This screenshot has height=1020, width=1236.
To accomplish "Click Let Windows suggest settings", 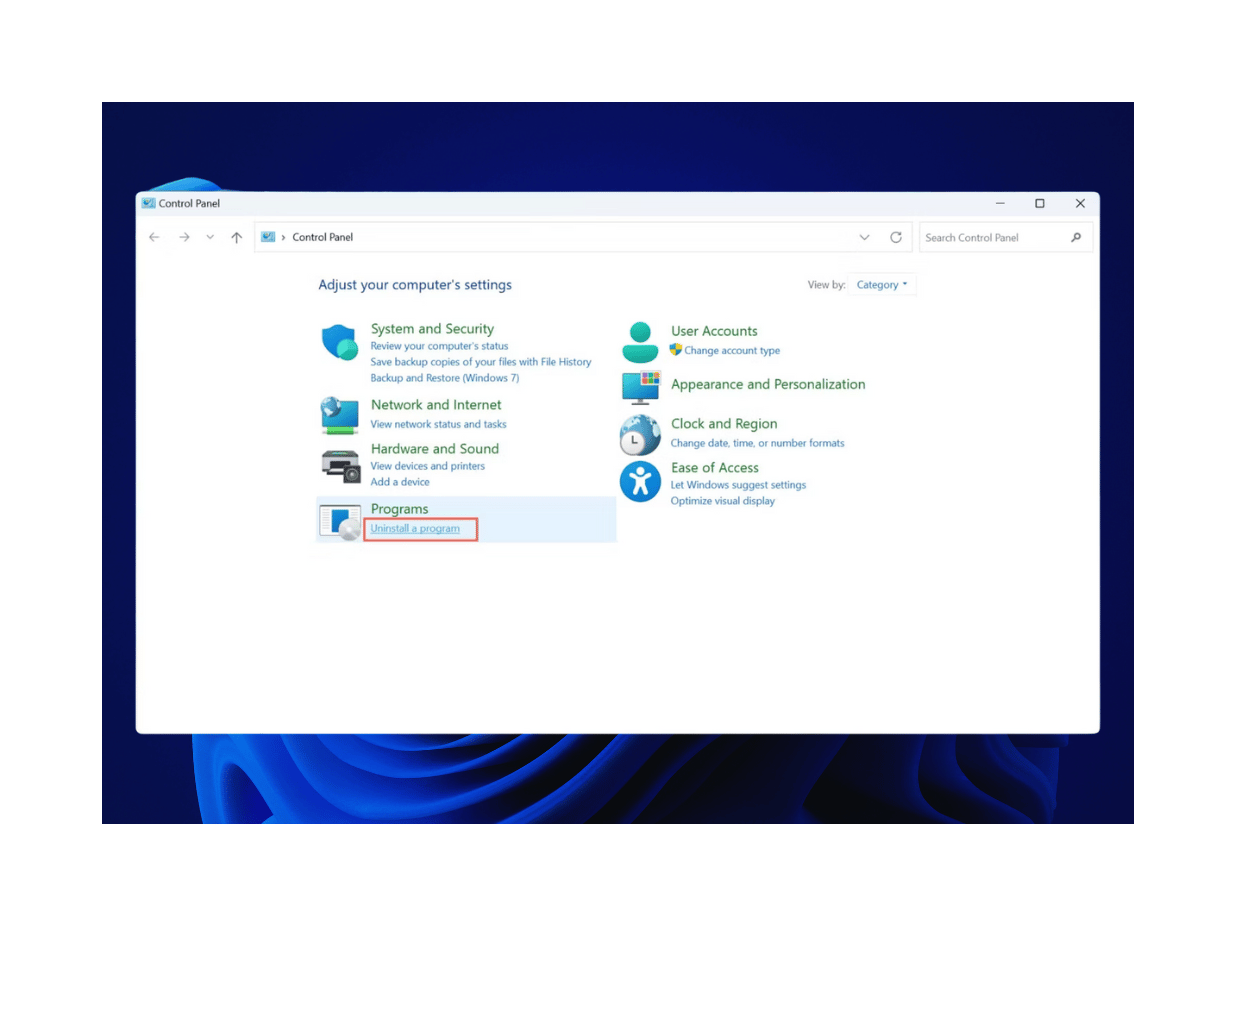I will point(738,485).
